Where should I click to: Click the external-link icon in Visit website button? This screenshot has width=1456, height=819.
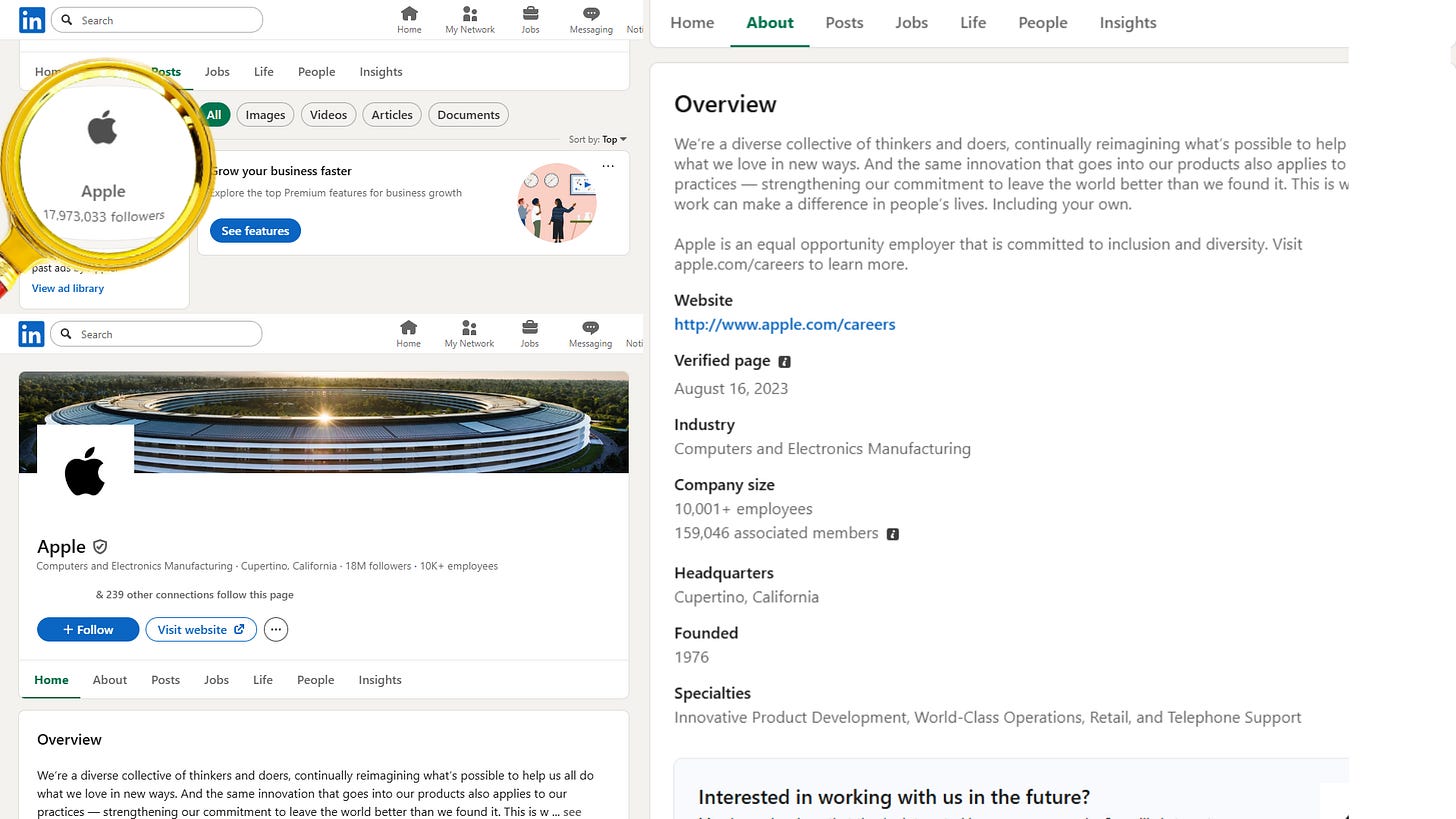239,630
